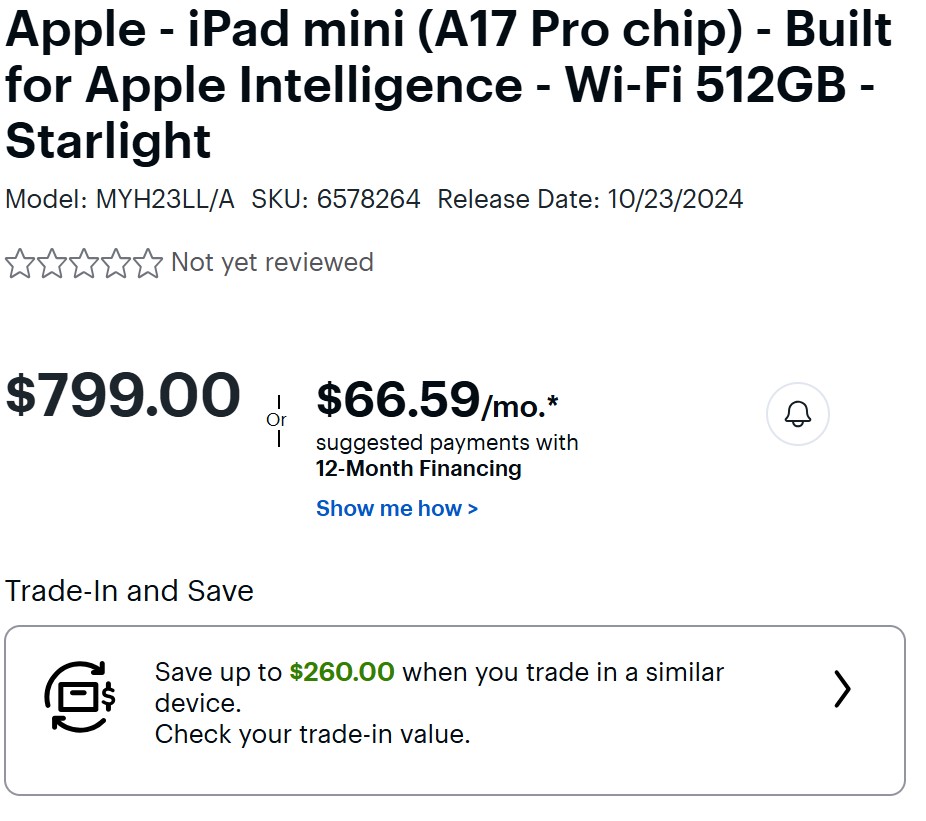
Task: Click the release date 10/23/2024
Action: (675, 198)
